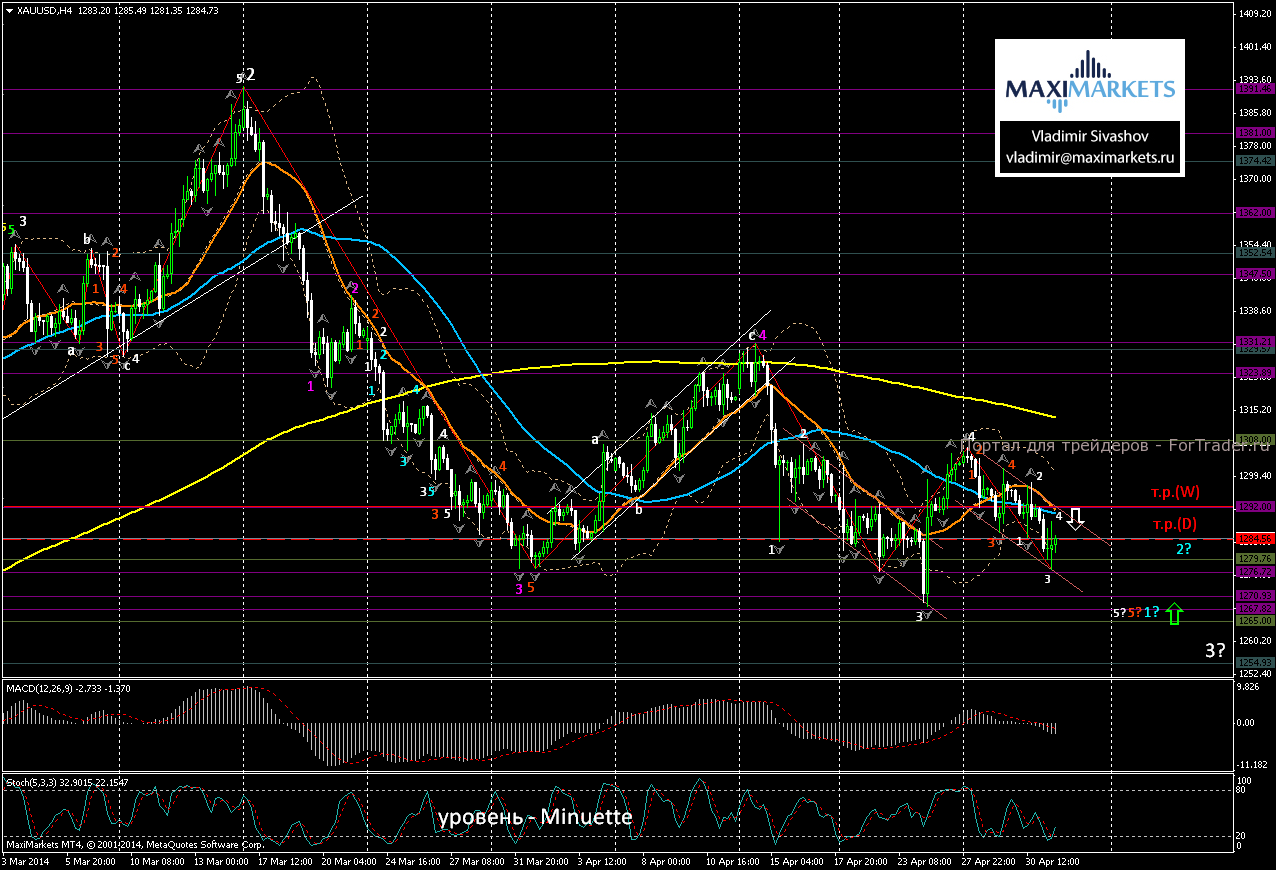Image resolution: width=1276 pixels, height=870 pixels.
Task: Click the MACD(12,26,9) indicator label
Action: tap(58, 689)
